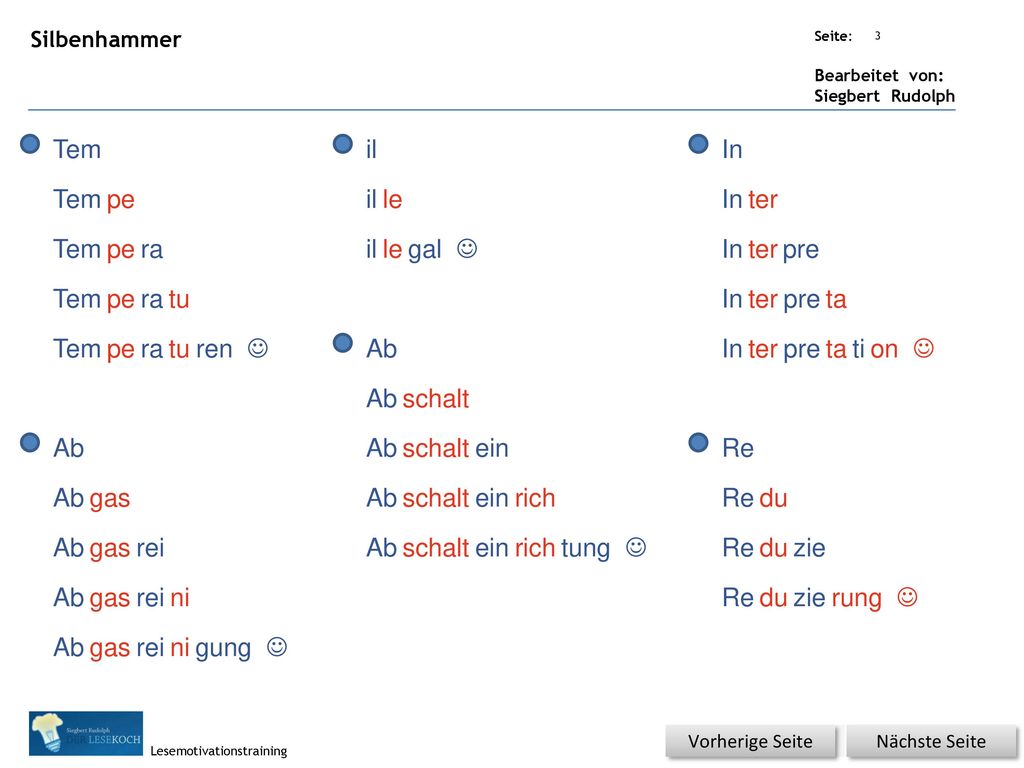The height and width of the screenshot is (768, 1024).
Task: Click the blue bullet beside "il"
Action: click(343, 144)
